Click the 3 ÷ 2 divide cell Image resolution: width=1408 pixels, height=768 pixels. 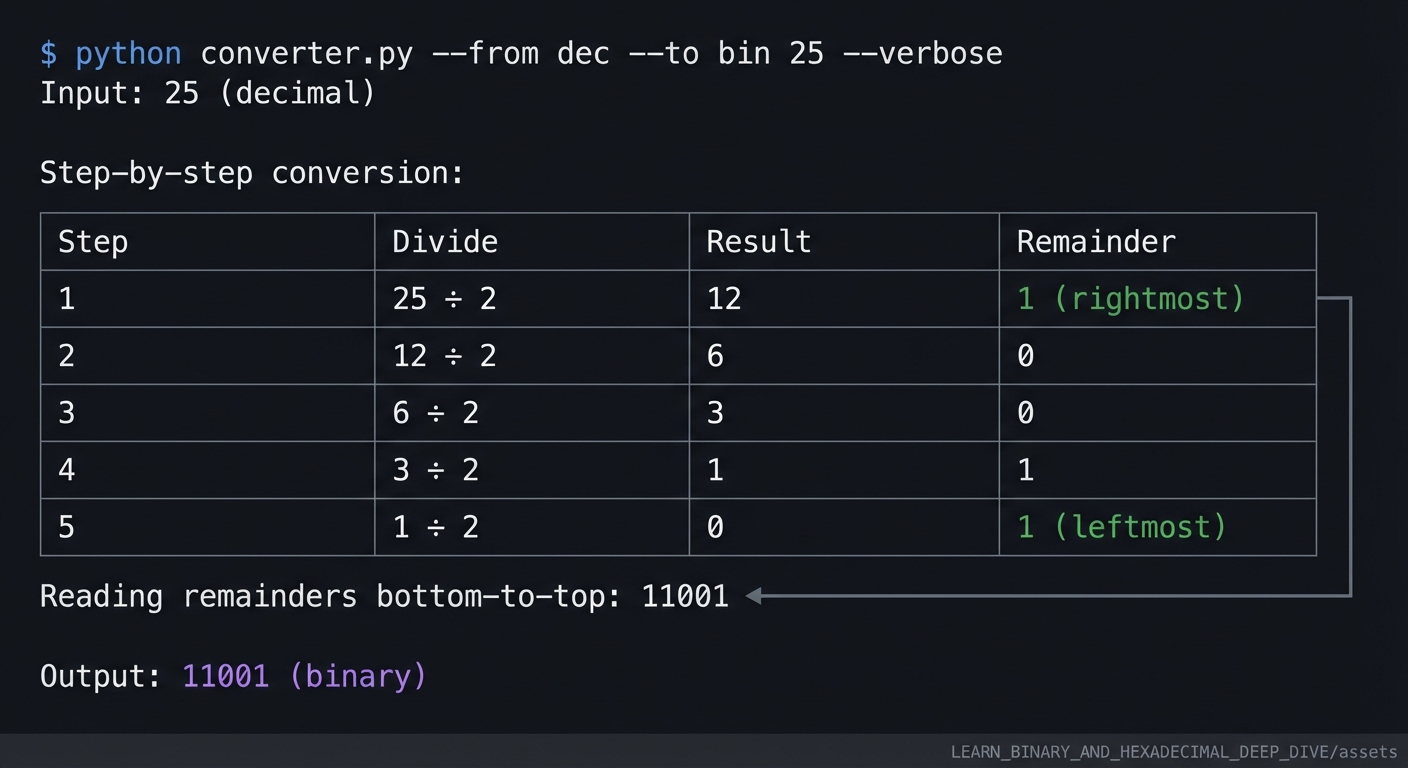click(436, 470)
